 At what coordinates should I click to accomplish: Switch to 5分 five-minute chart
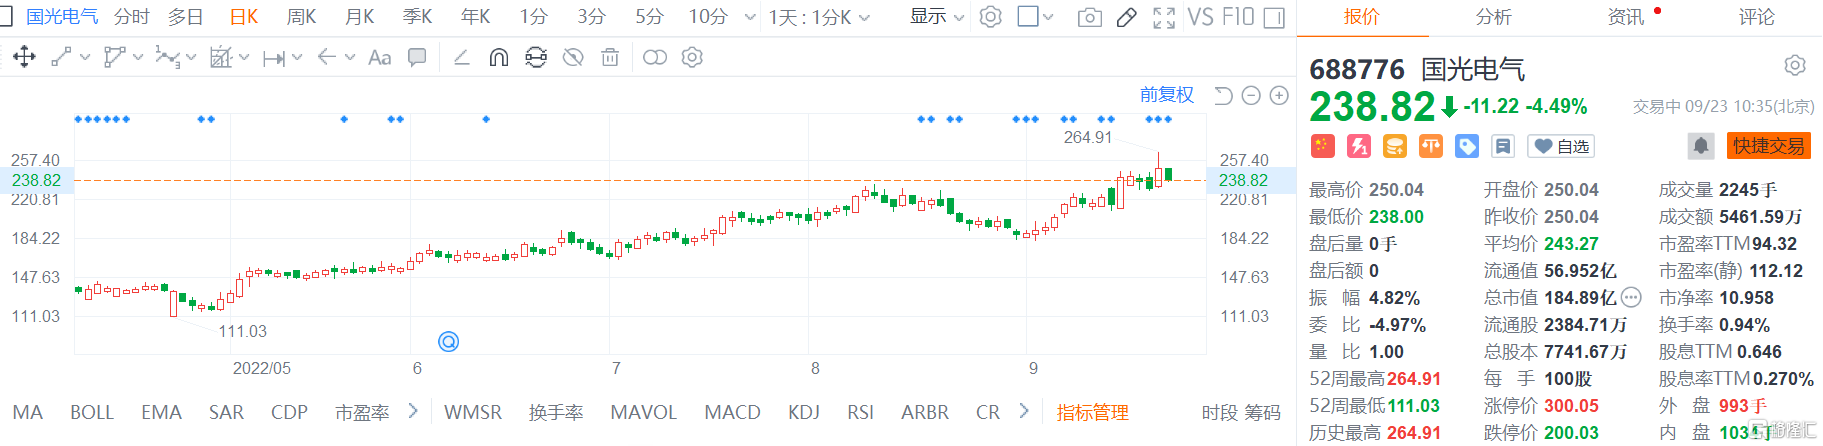point(649,17)
